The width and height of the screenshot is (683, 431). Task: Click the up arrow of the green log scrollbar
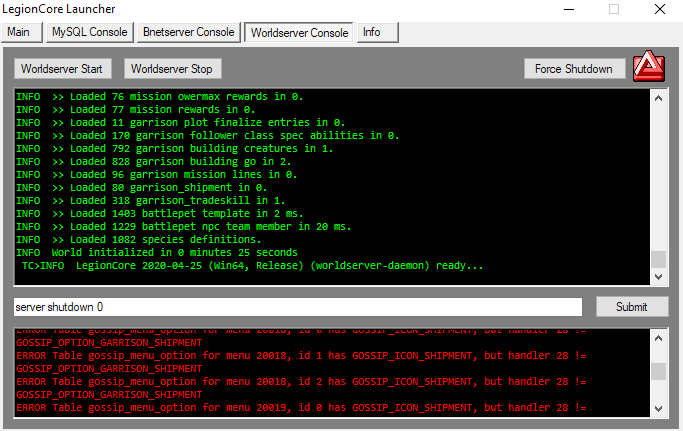point(659,98)
